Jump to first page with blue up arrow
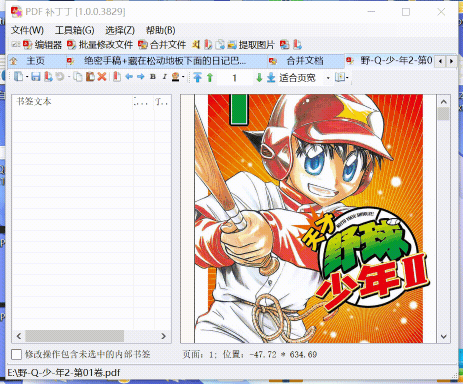Image resolution: width=463 pixels, height=384 pixels. click(197, 77)
